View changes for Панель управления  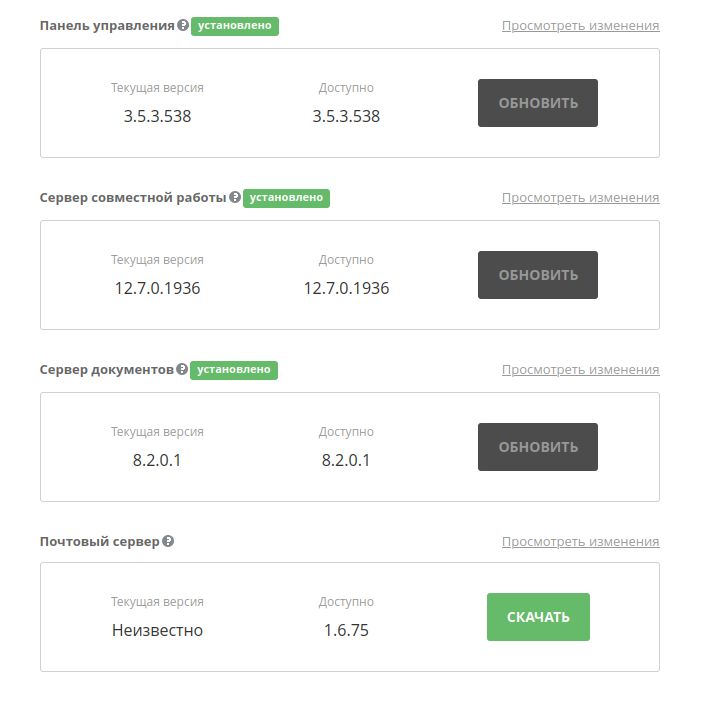tap(580, 26)
